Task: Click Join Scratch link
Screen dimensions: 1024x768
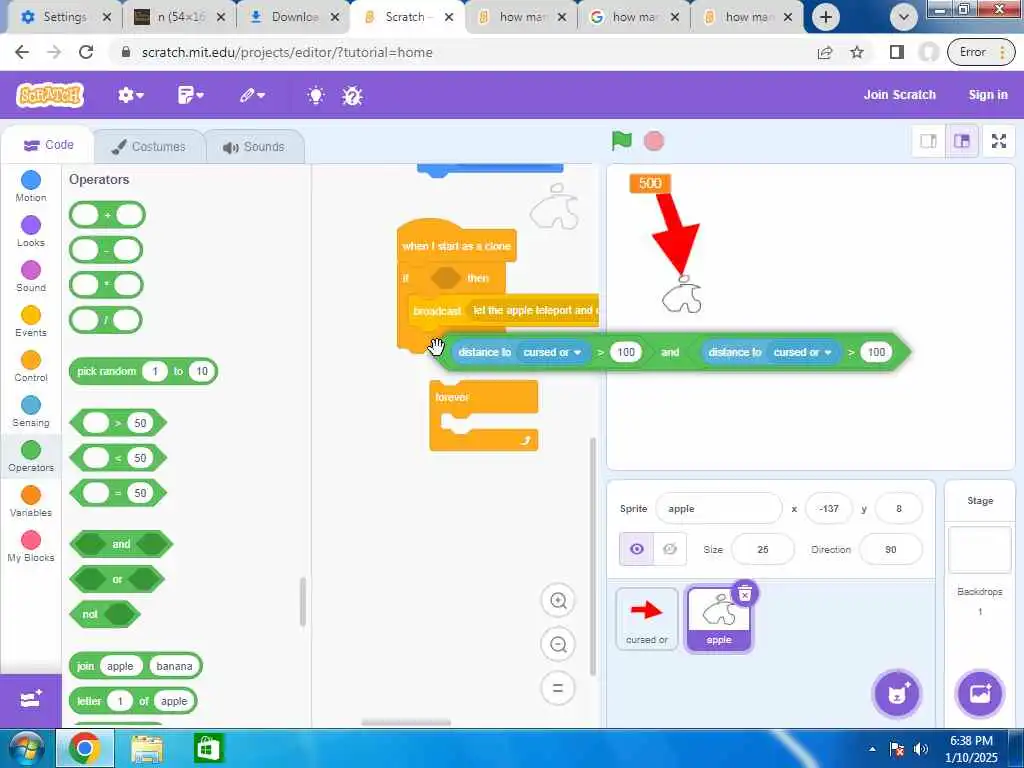Action: tap(899, 95)
